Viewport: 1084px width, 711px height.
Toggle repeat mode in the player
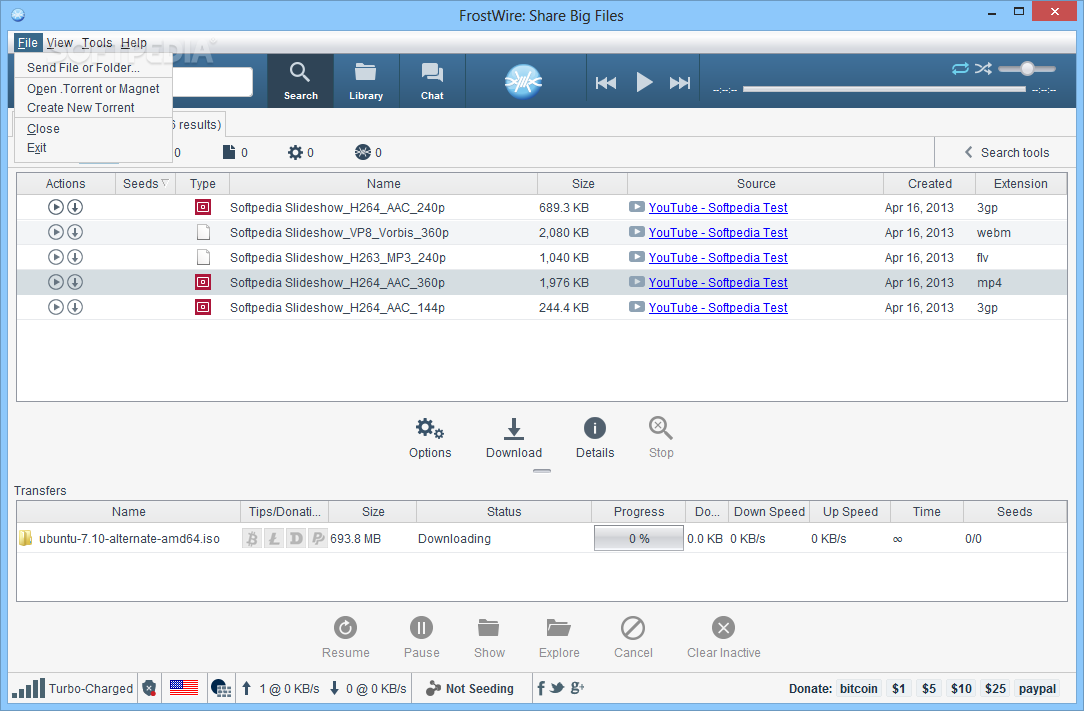click(960, 68)
